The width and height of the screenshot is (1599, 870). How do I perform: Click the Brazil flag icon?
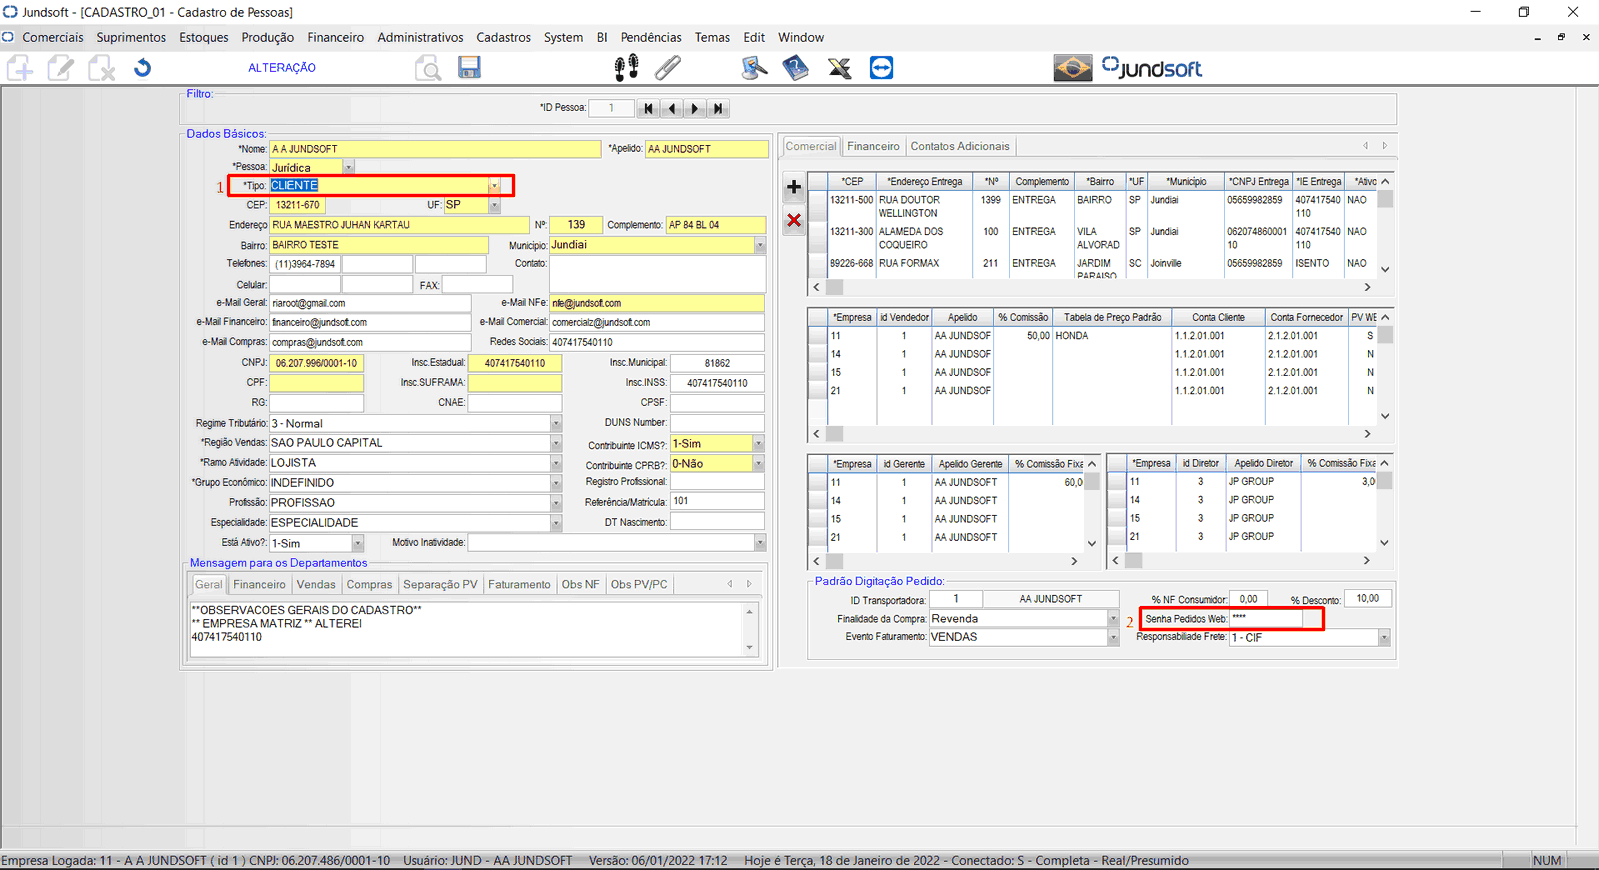point(1072,68)
